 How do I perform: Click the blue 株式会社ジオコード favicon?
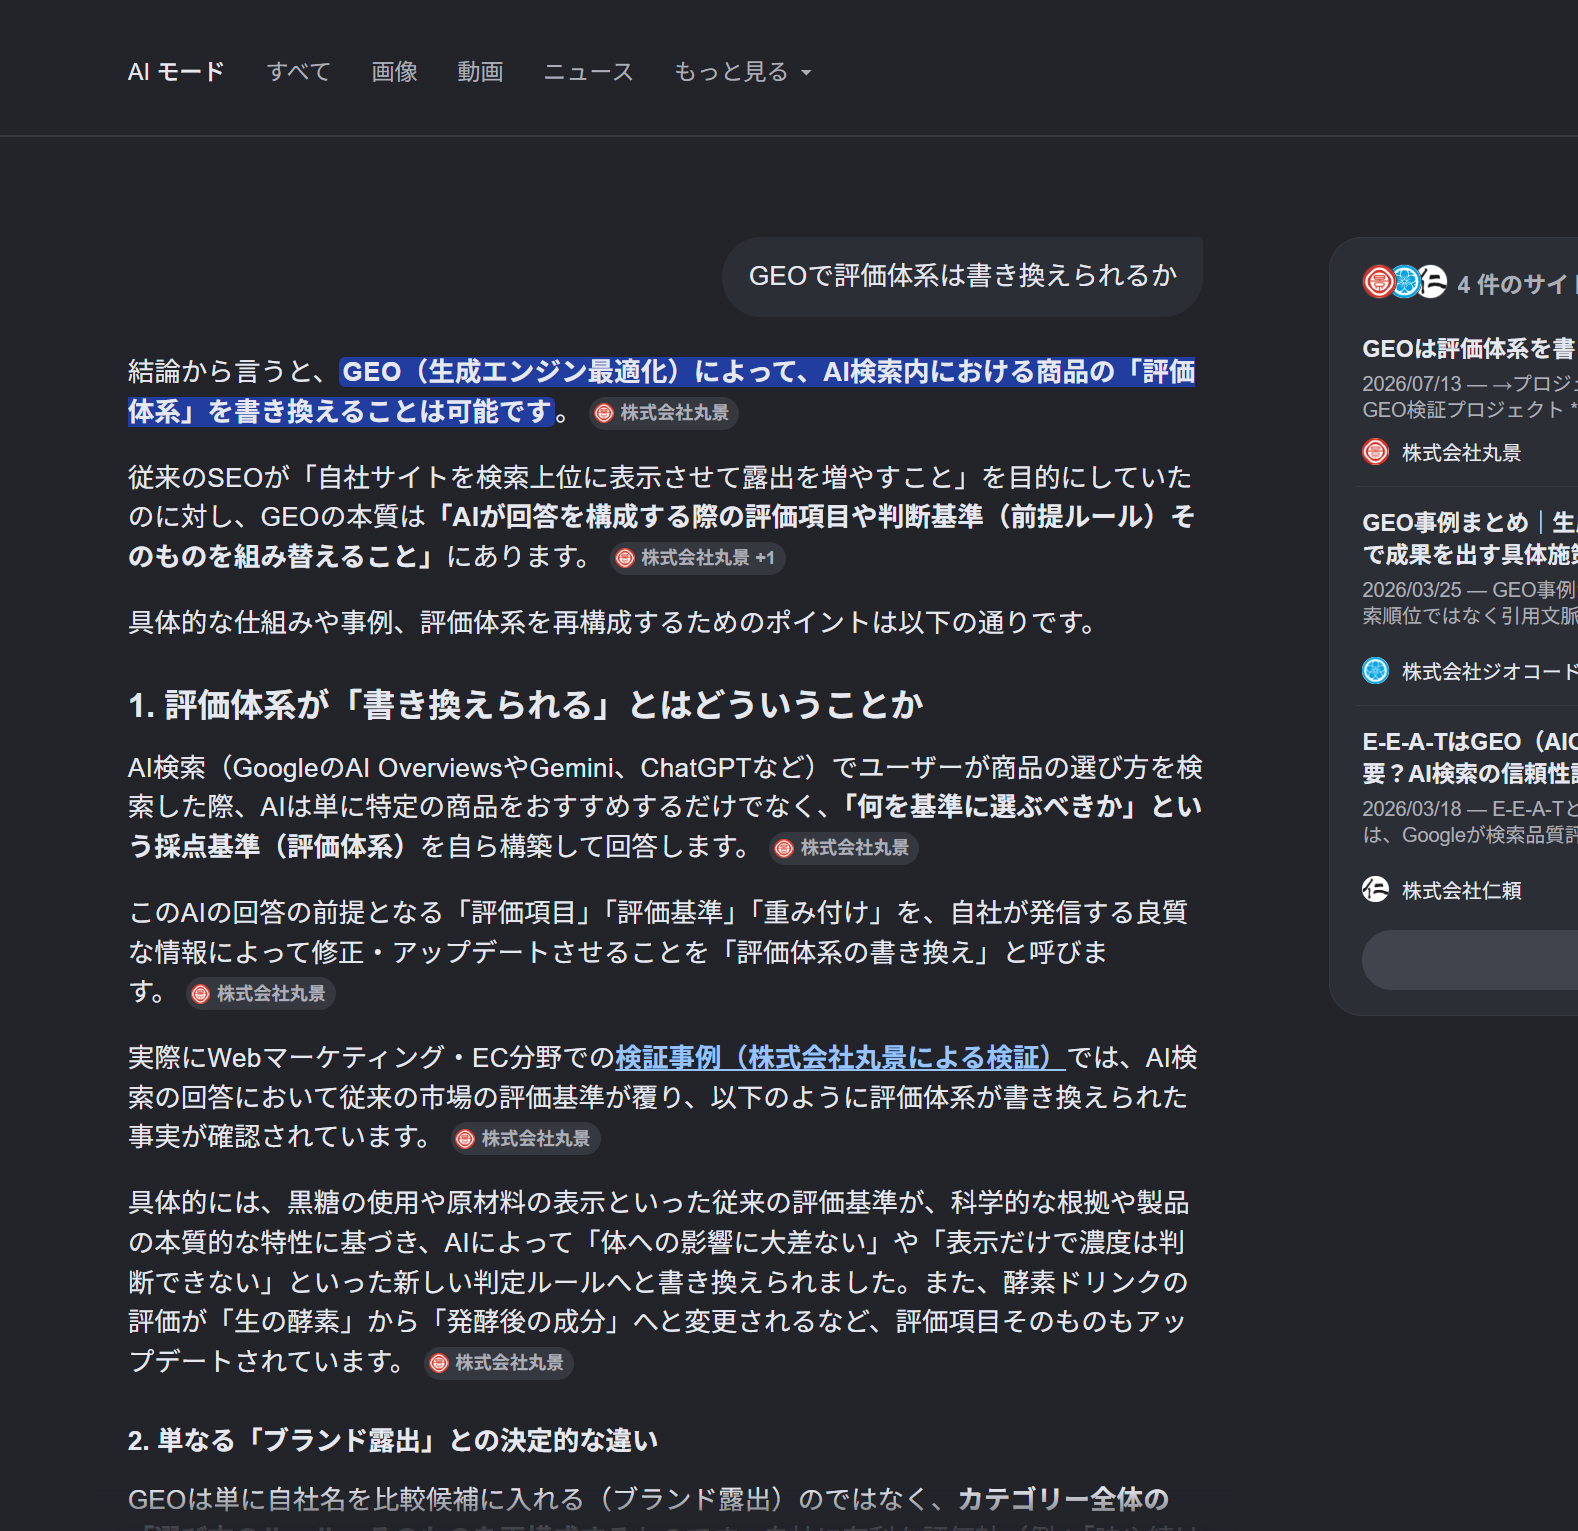[x=1376, y=670]
